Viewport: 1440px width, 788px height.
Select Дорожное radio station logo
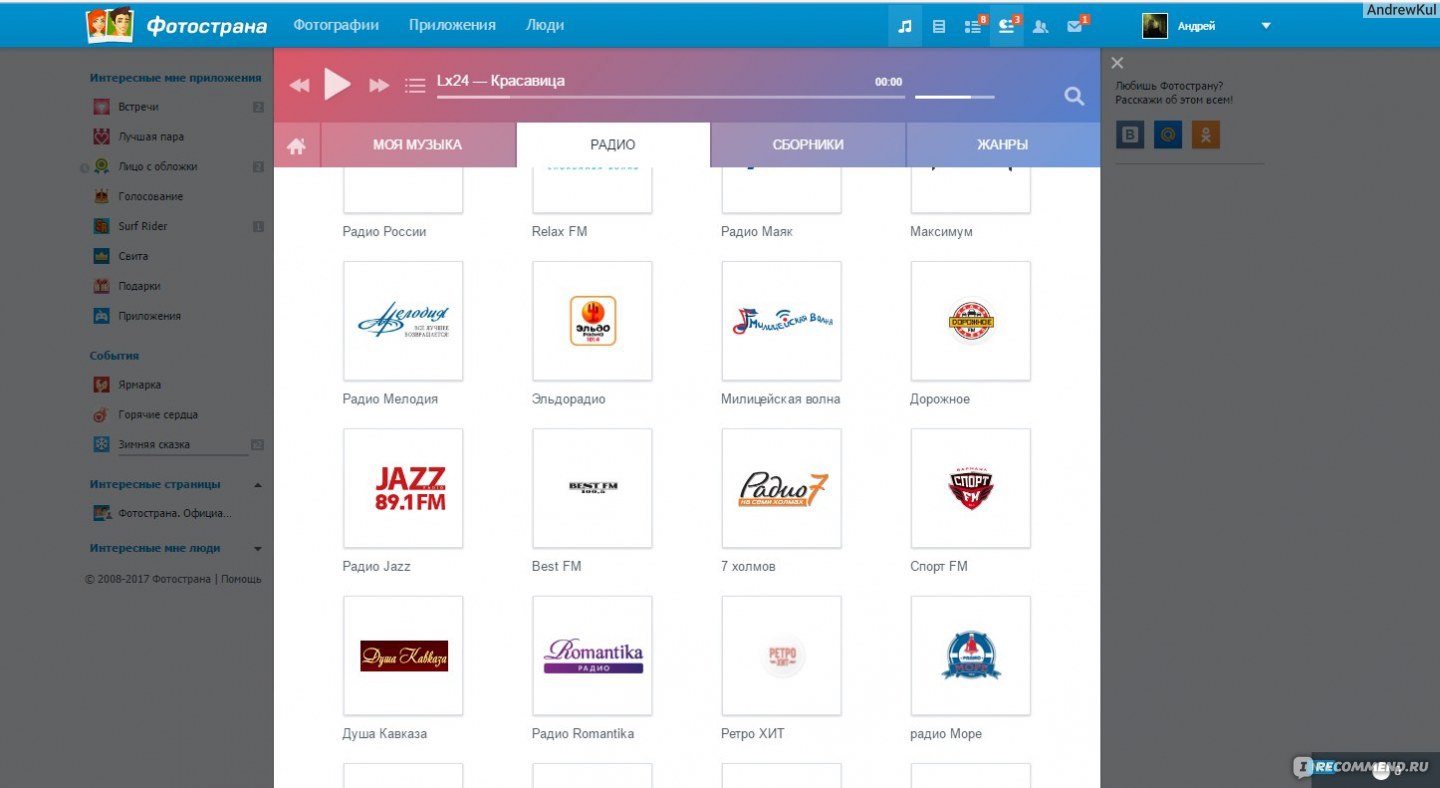pos(970,321)
